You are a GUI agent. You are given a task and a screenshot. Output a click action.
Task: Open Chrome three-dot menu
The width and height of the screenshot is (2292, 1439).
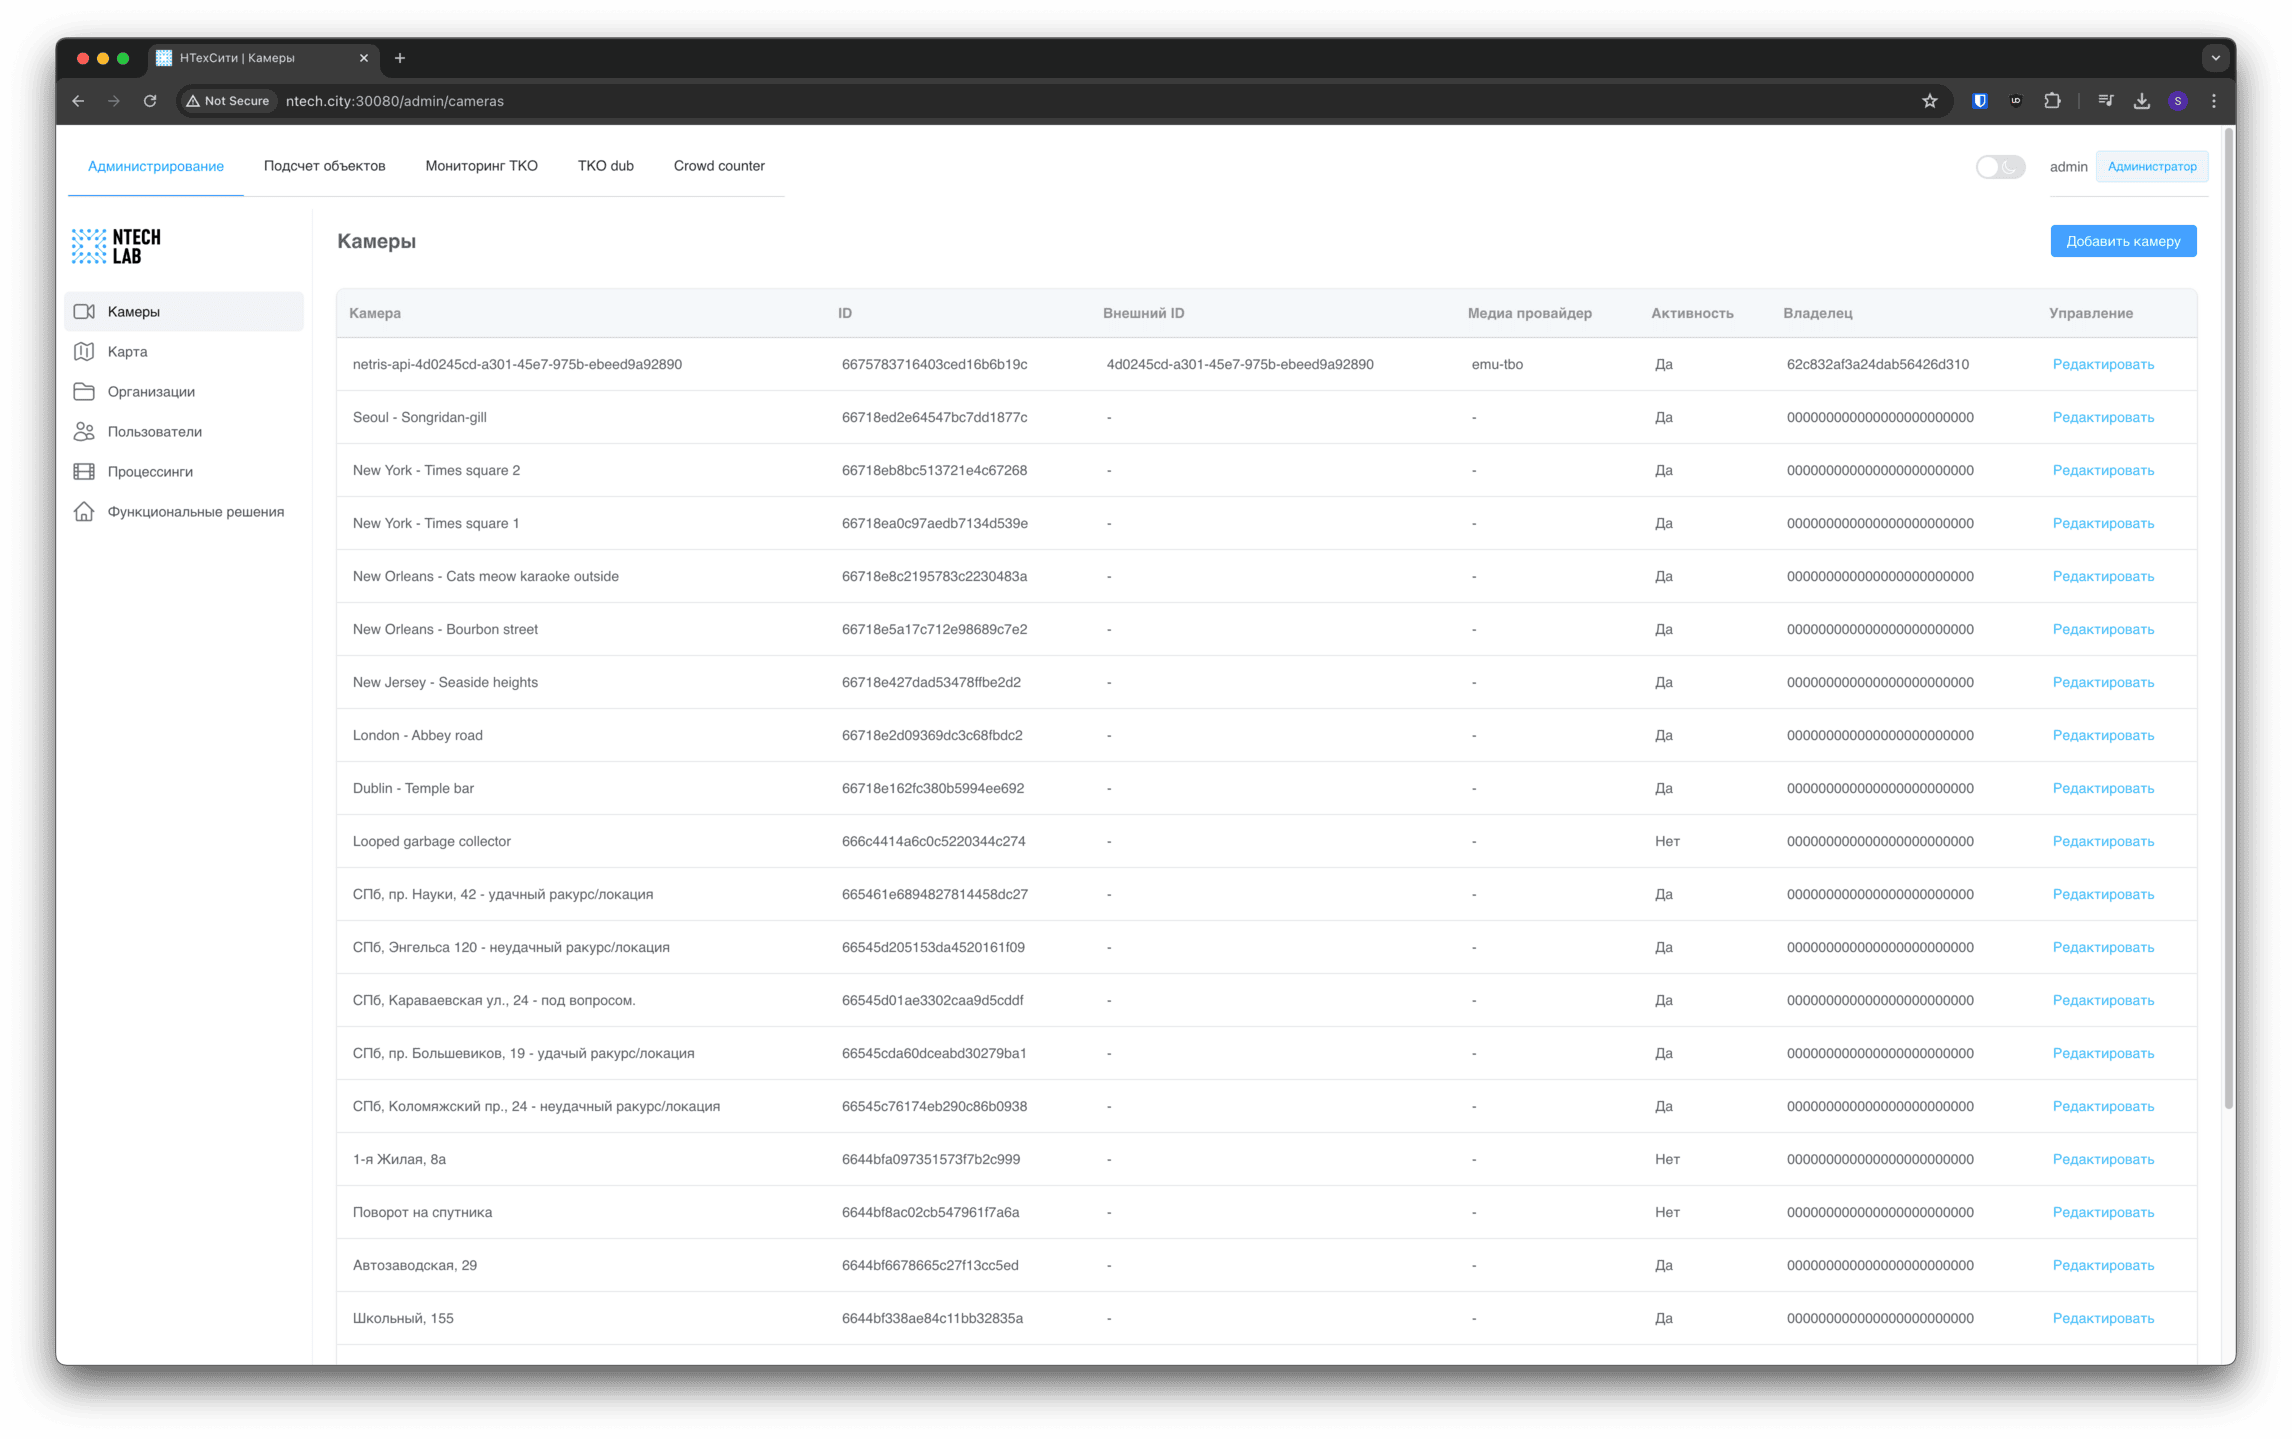coord(2213,101)
